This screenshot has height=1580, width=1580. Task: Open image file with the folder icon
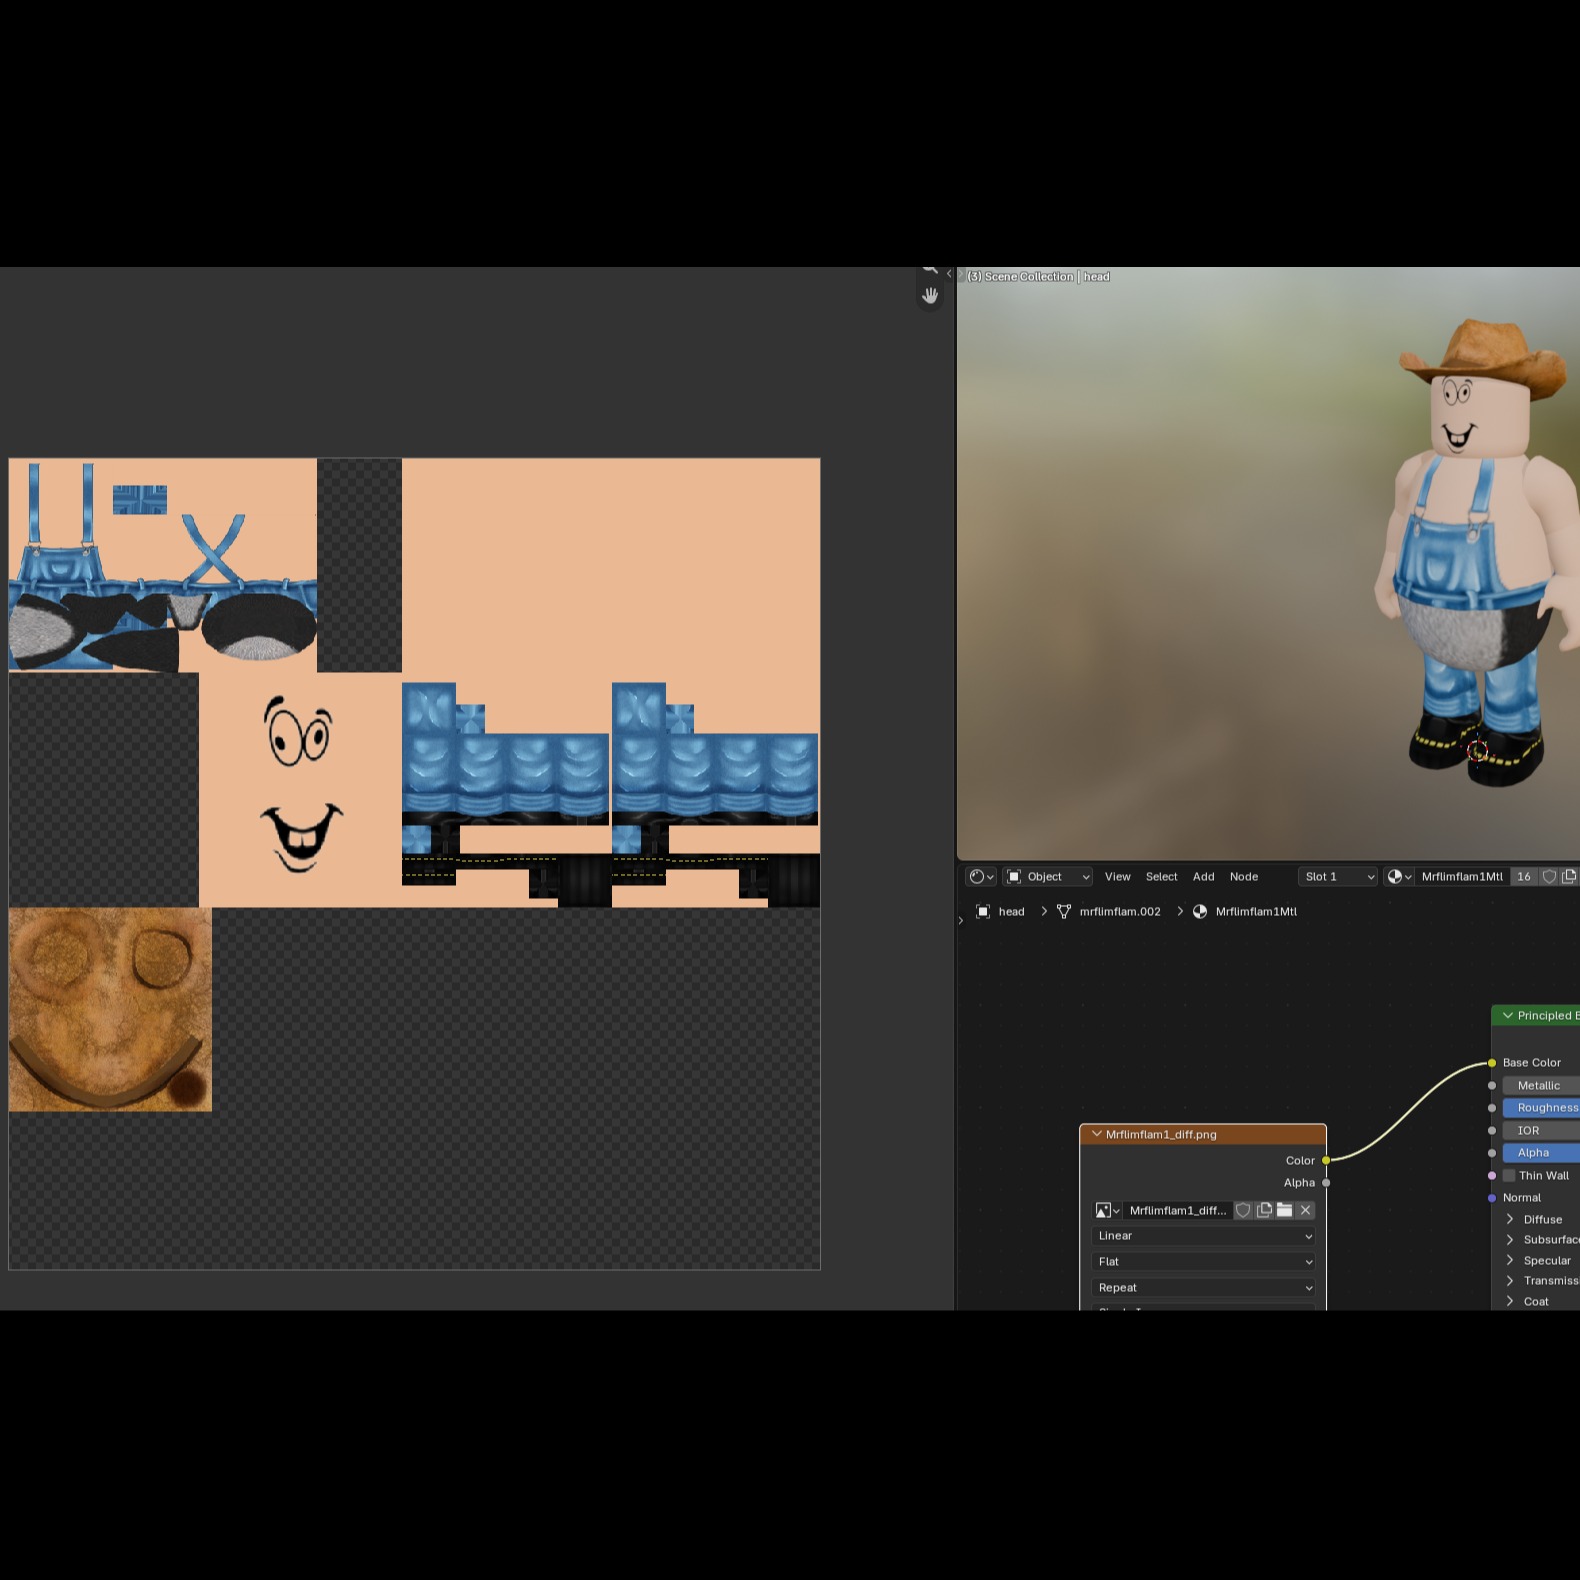[1285, 1211]
